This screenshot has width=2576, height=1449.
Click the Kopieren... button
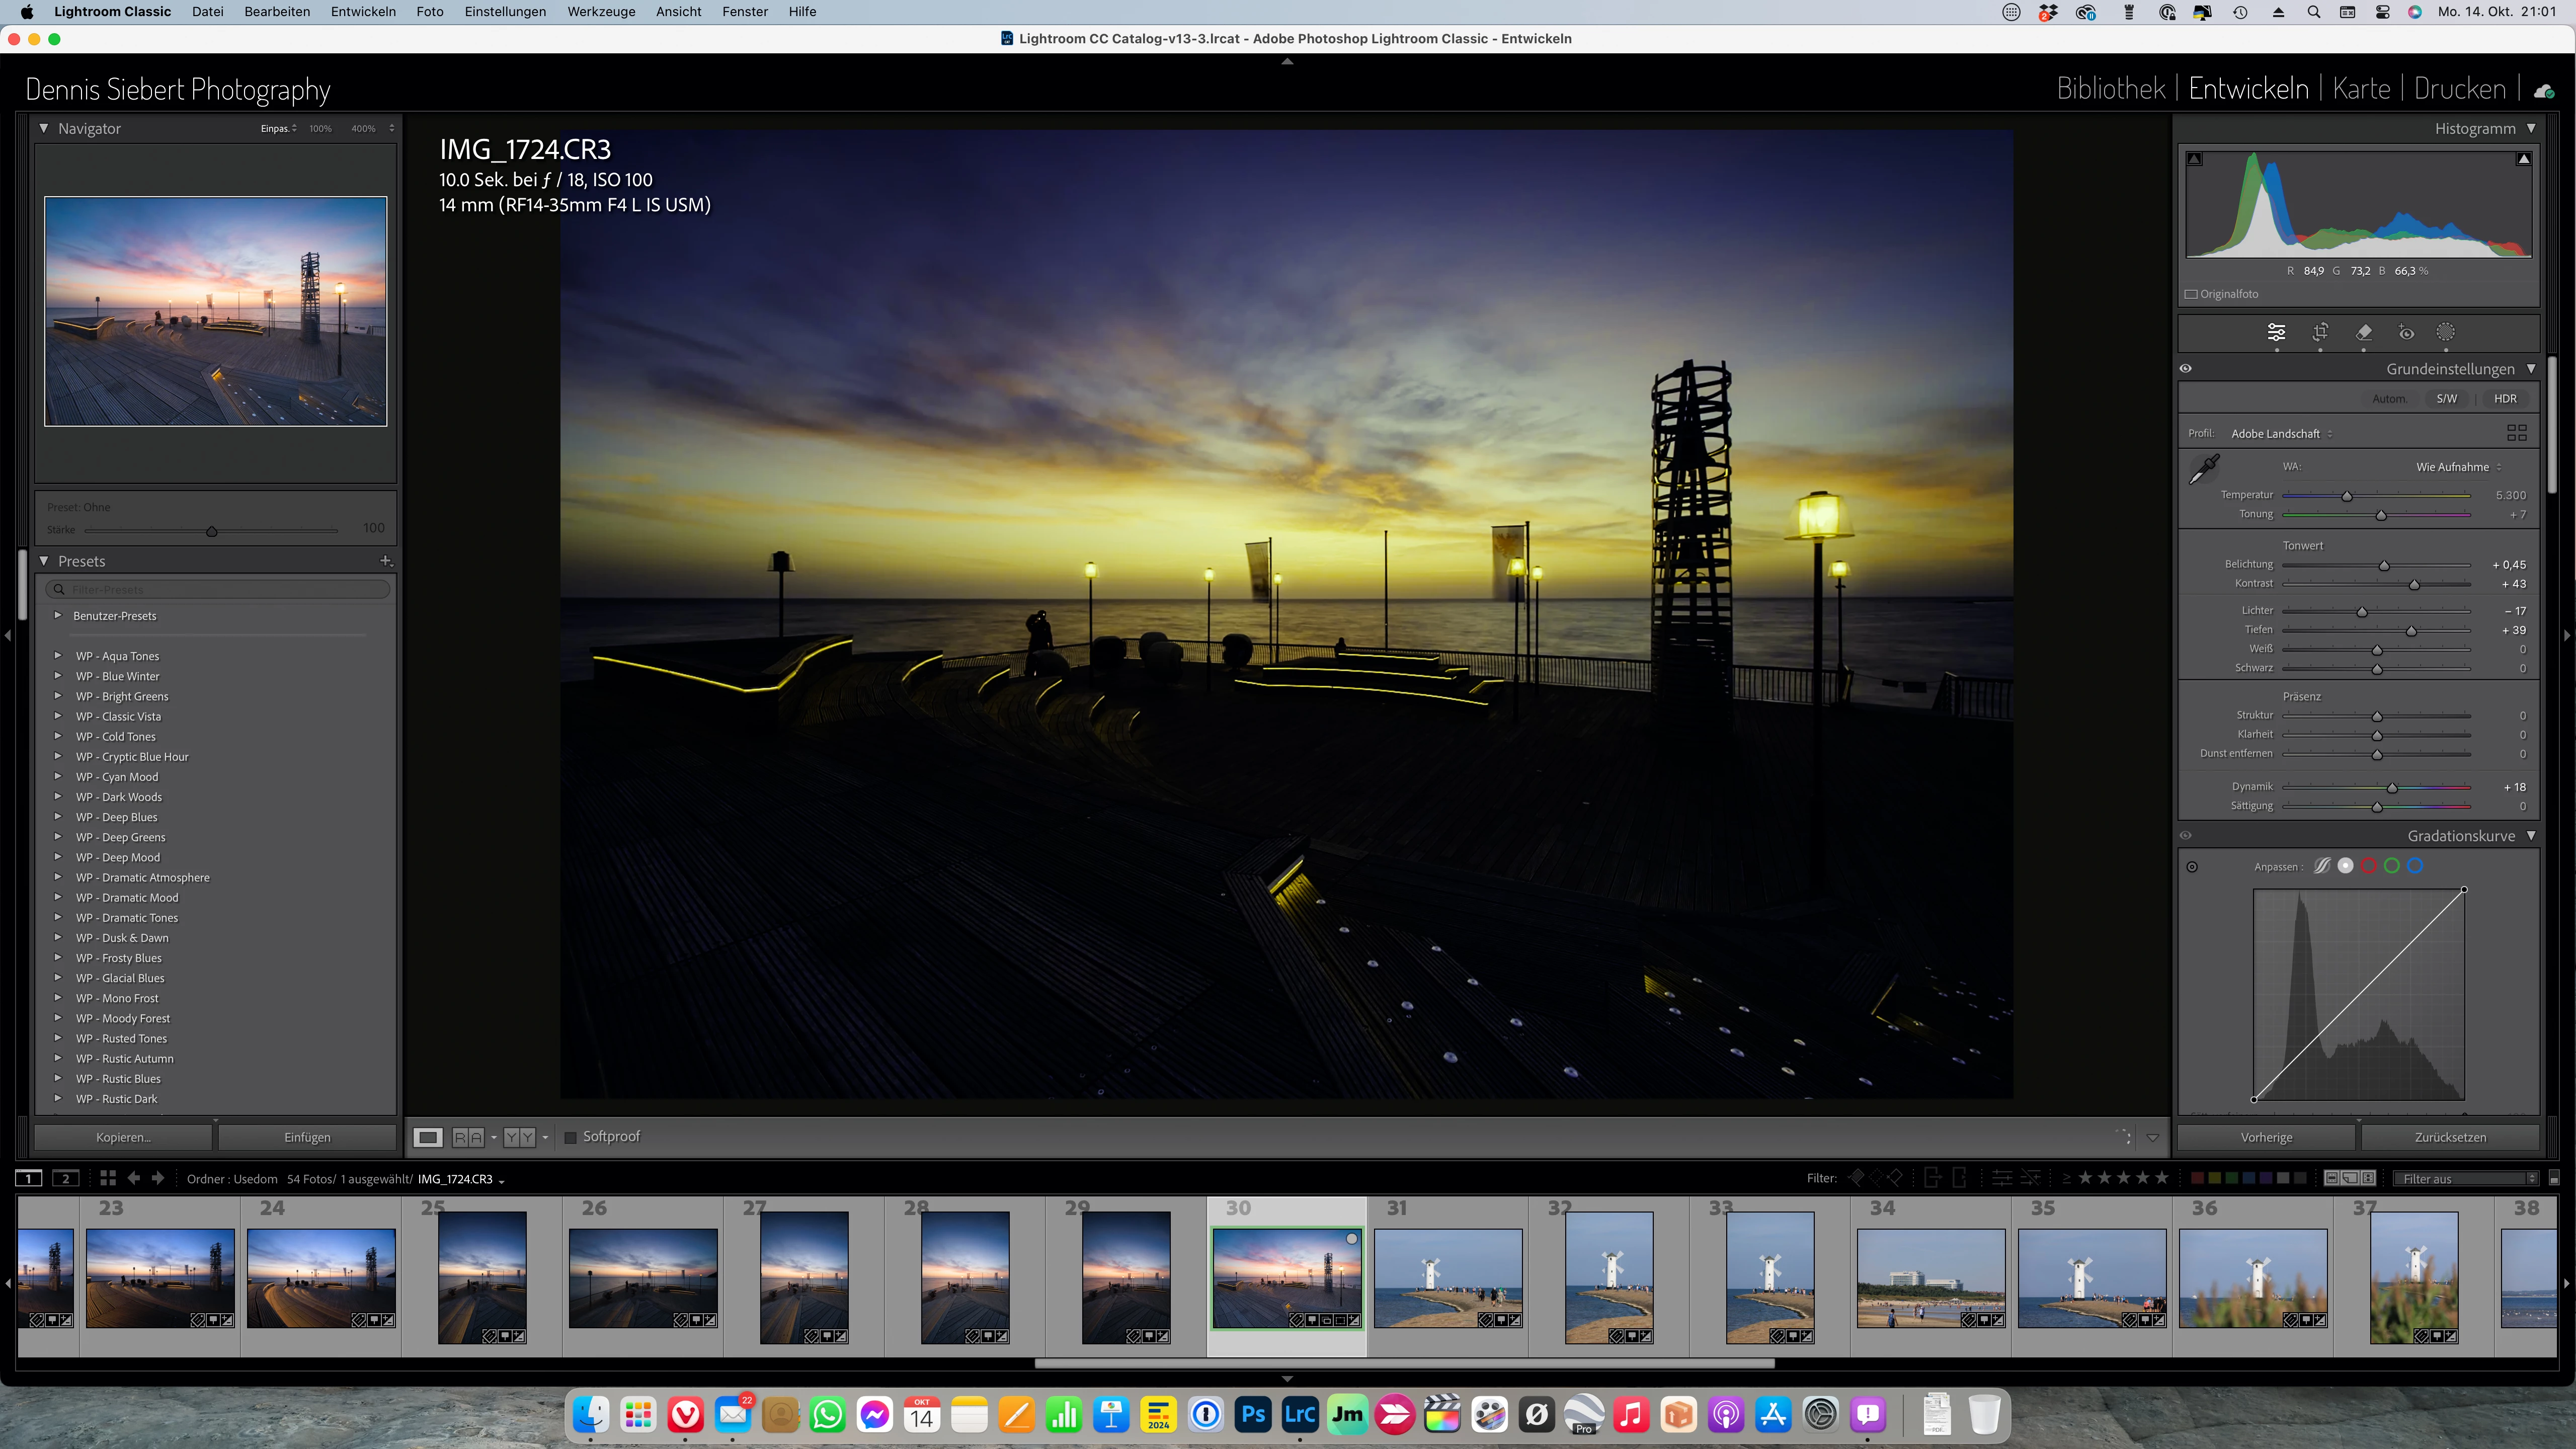pos(123,1137)
